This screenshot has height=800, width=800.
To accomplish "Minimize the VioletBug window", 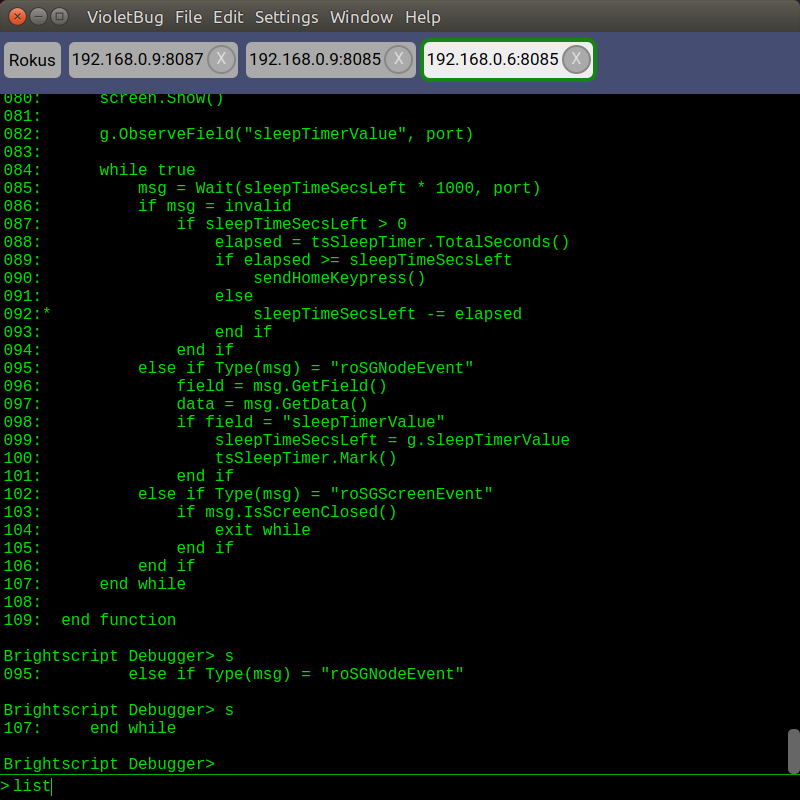I will coord(38,17).
